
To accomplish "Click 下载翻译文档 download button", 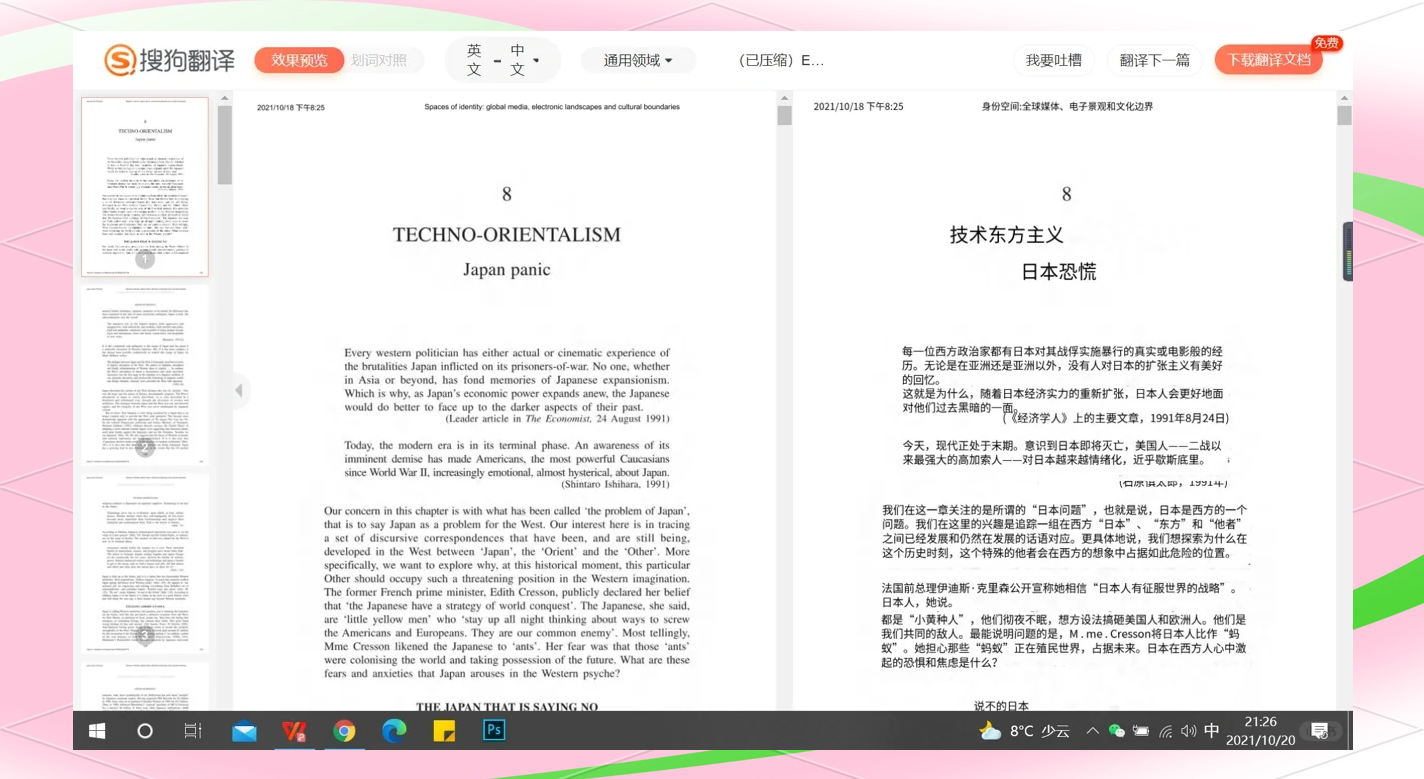I will click(1269, 60).
